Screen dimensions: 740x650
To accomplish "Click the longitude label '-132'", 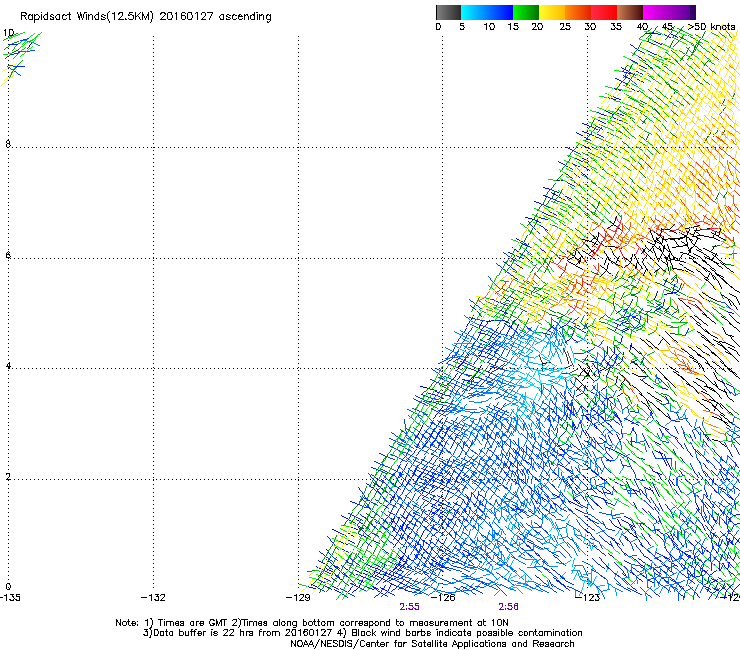I will coord(153,598).
